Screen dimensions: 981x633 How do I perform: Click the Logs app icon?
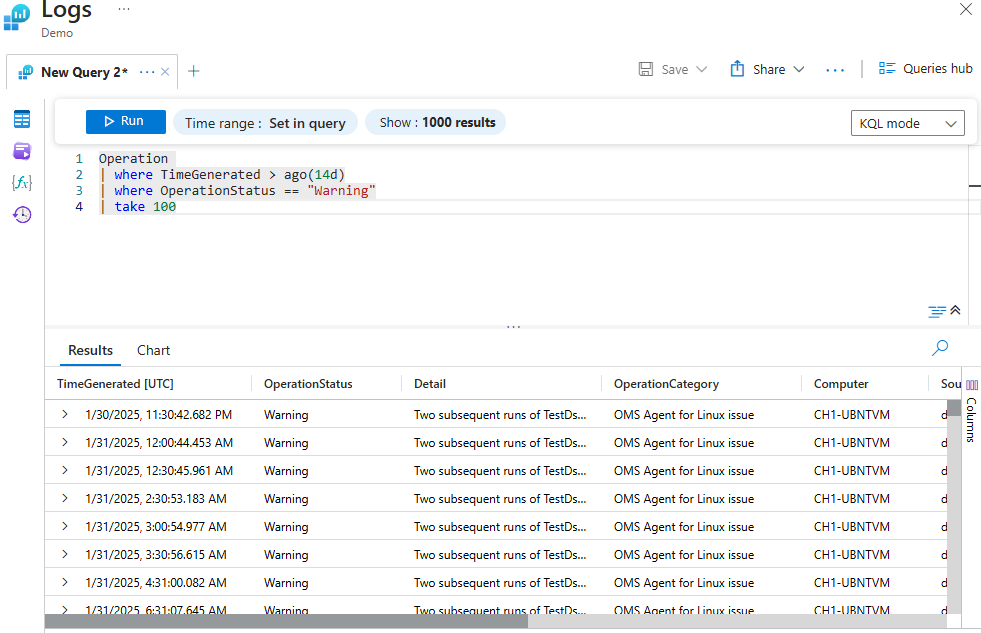tap(17, 16)
